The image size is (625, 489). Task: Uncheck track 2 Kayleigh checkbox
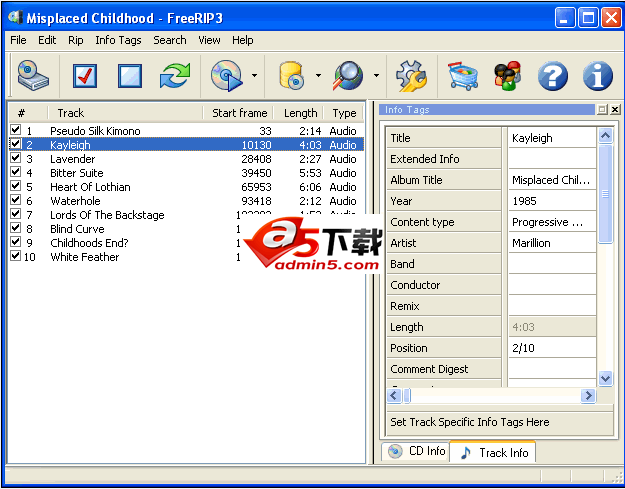[16, 143]
